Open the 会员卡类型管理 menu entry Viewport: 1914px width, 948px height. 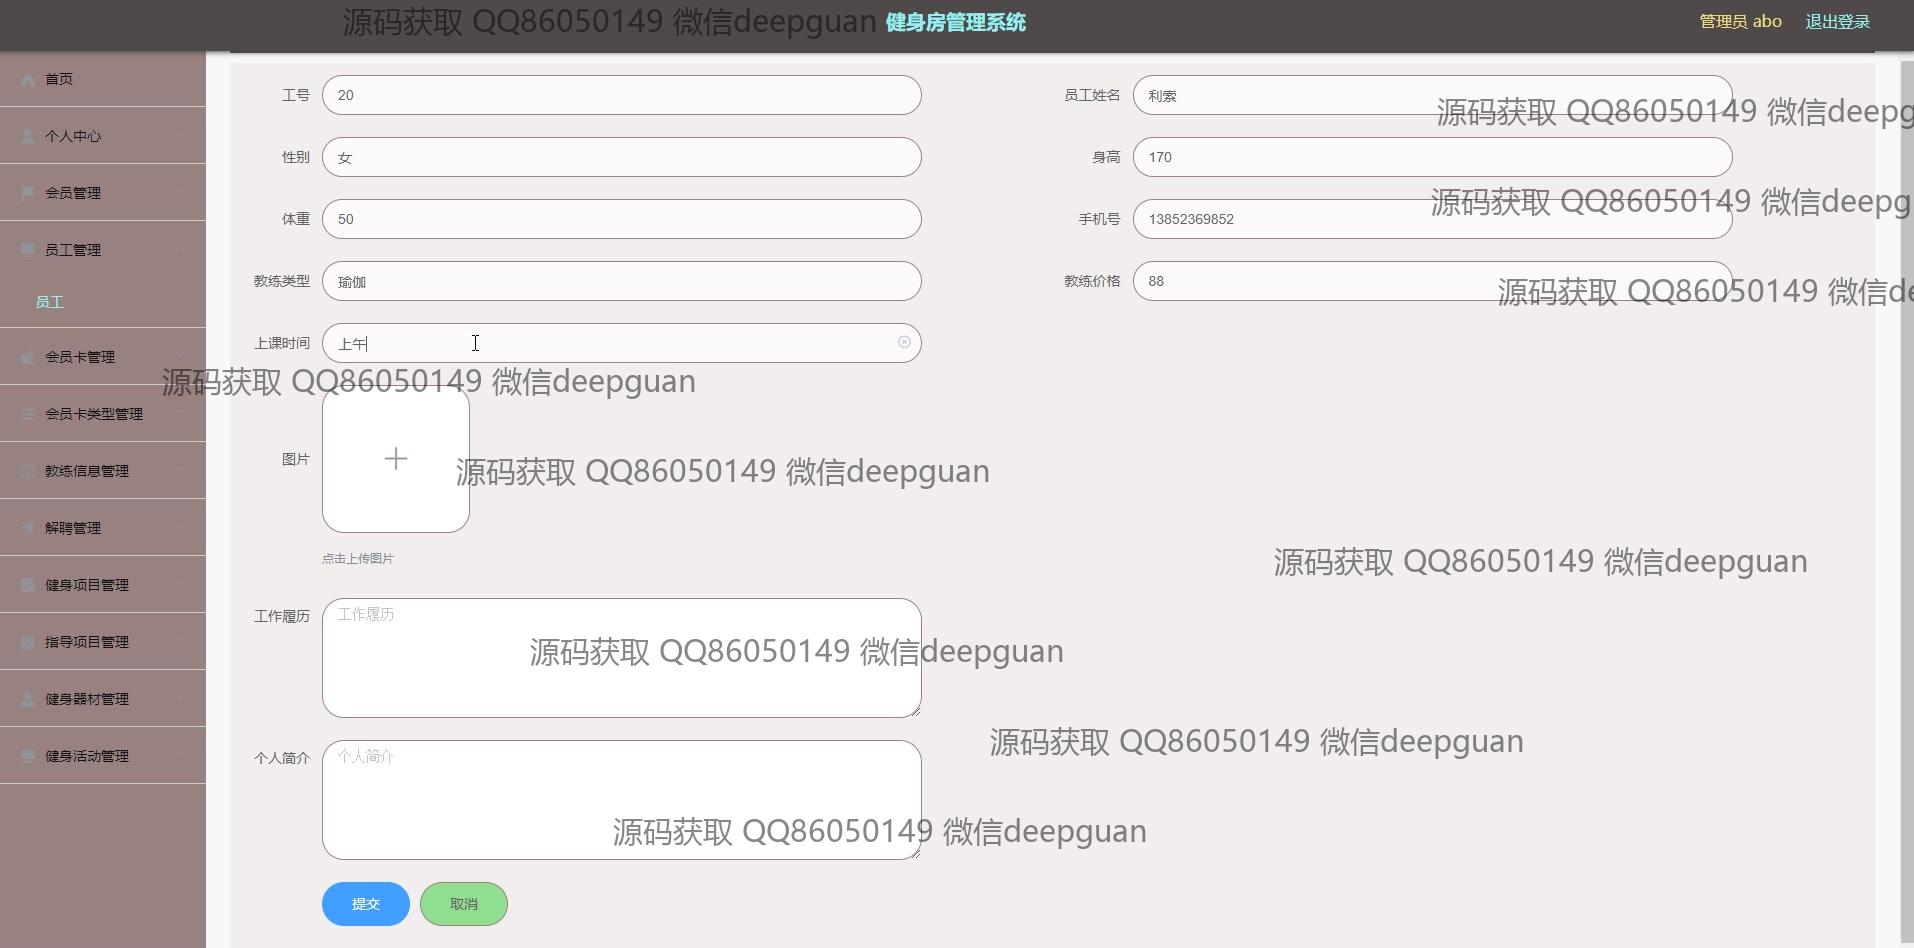click(94, 414)
